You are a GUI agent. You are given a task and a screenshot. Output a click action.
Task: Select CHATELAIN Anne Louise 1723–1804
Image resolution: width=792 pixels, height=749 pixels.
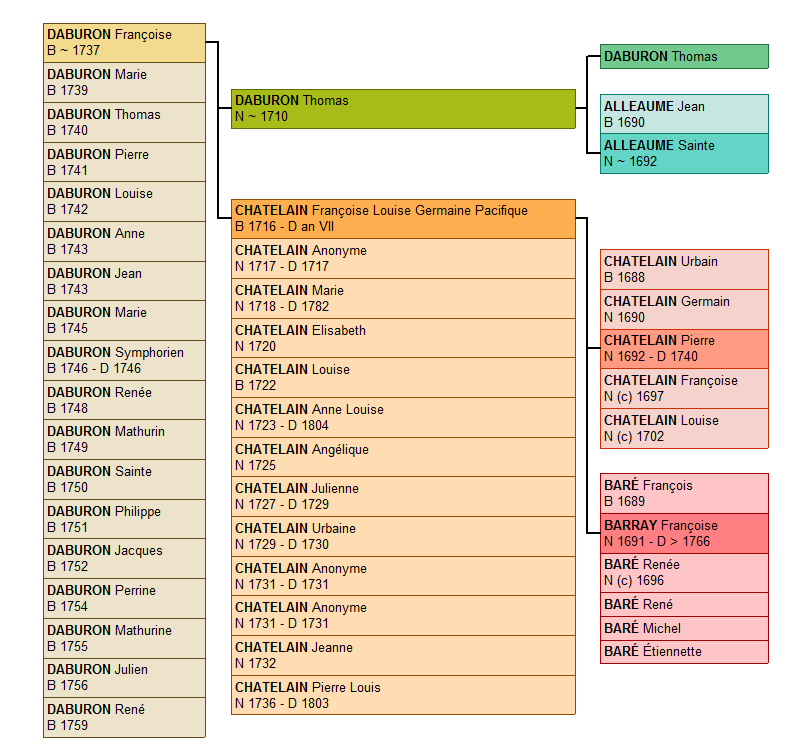click(x=403, y=417)
